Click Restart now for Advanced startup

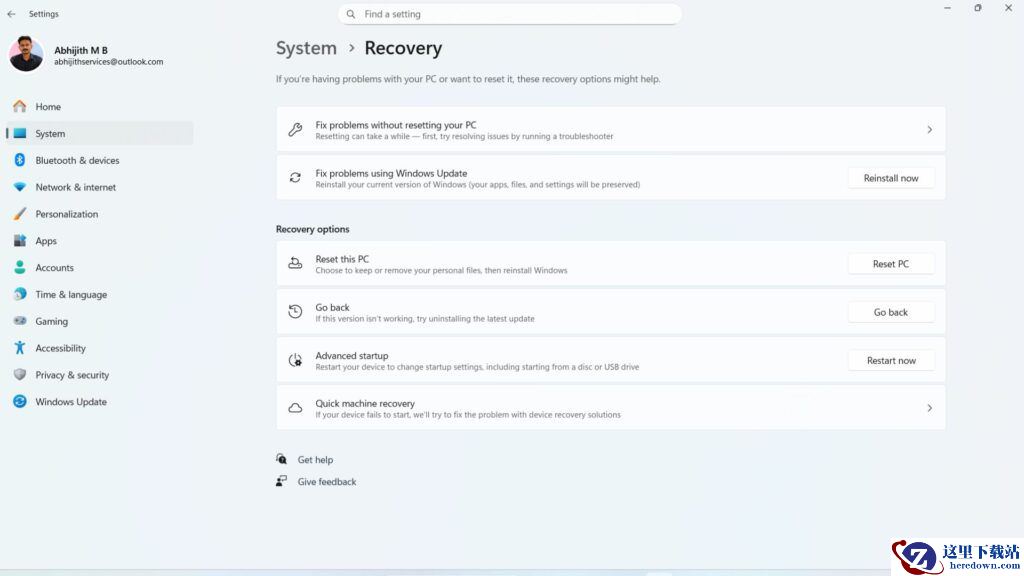(890, 360)
